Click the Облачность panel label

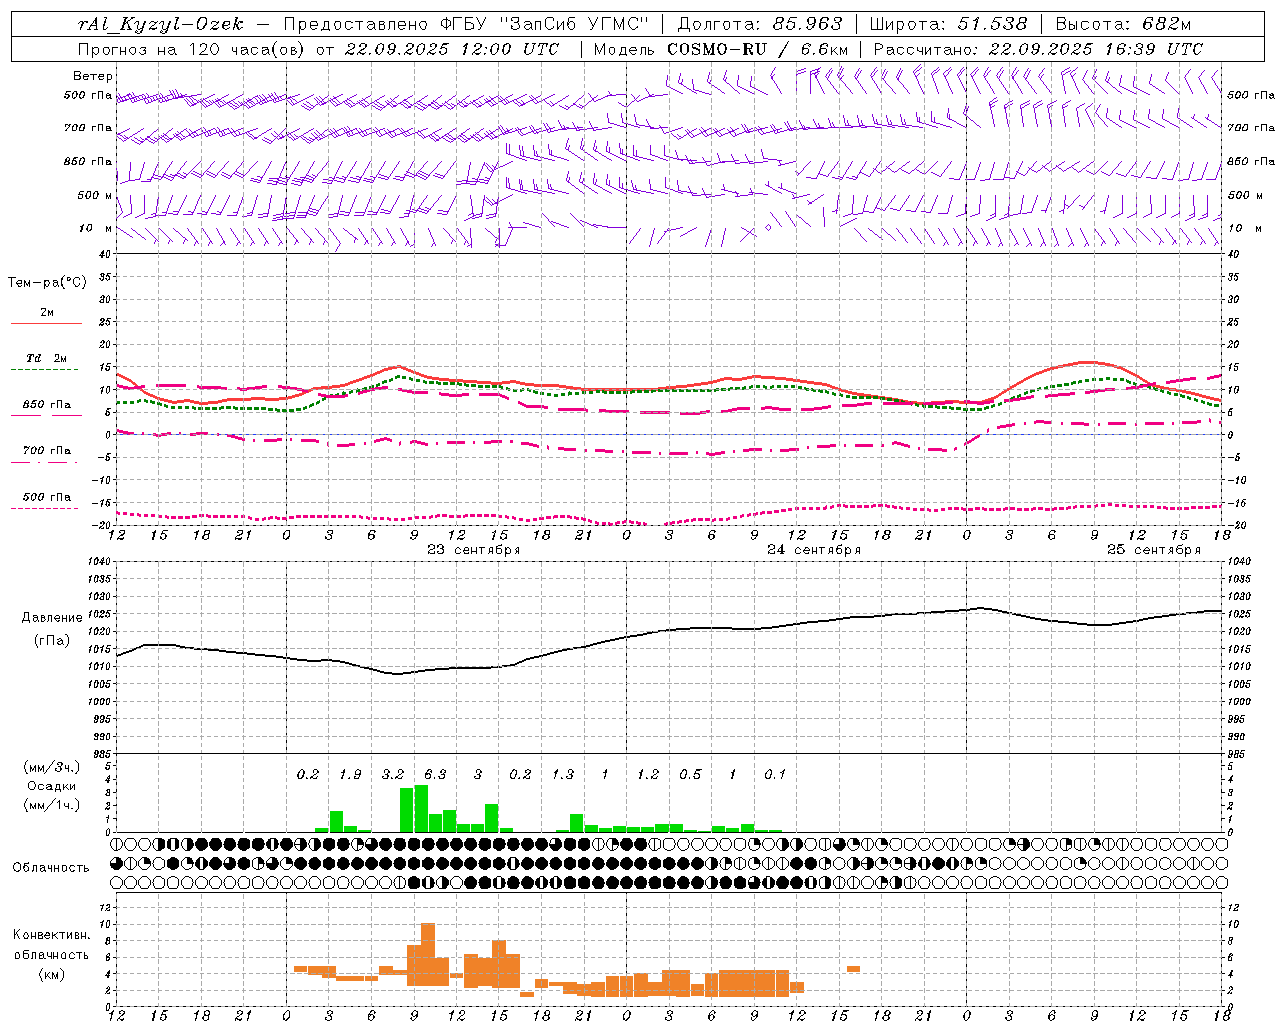coord(51,867)
